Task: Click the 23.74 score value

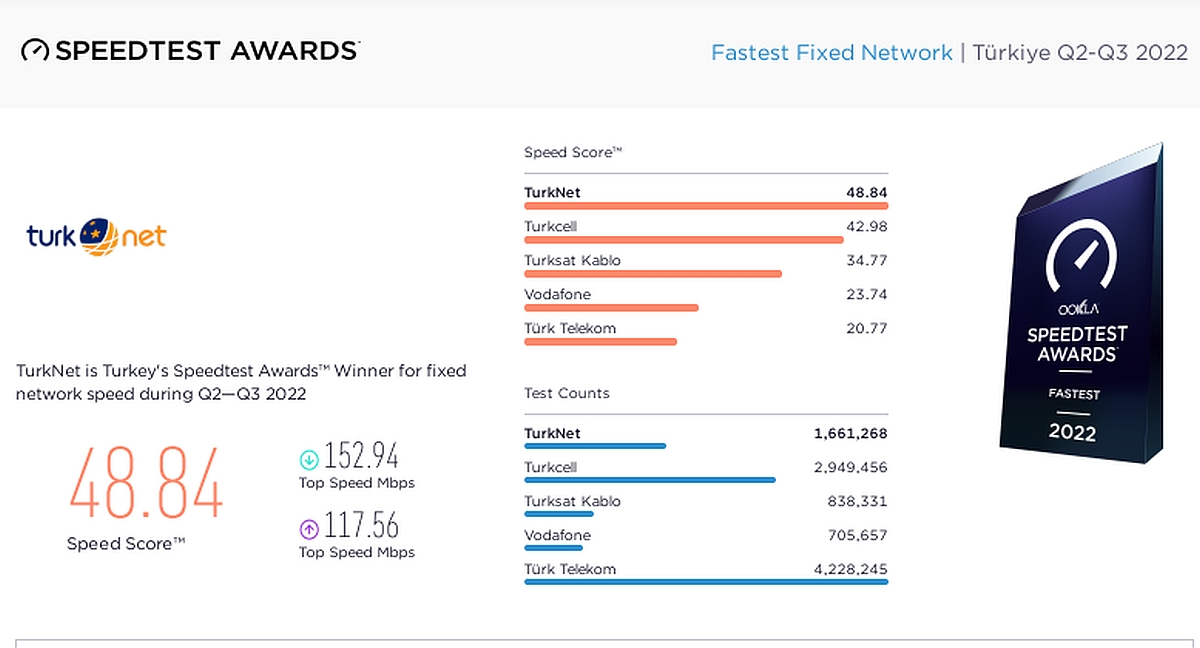Action: [867, 294]
